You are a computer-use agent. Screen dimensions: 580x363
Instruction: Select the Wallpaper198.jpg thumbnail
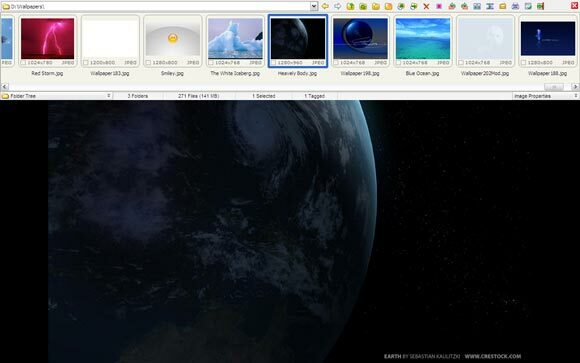tap(360, 38)
